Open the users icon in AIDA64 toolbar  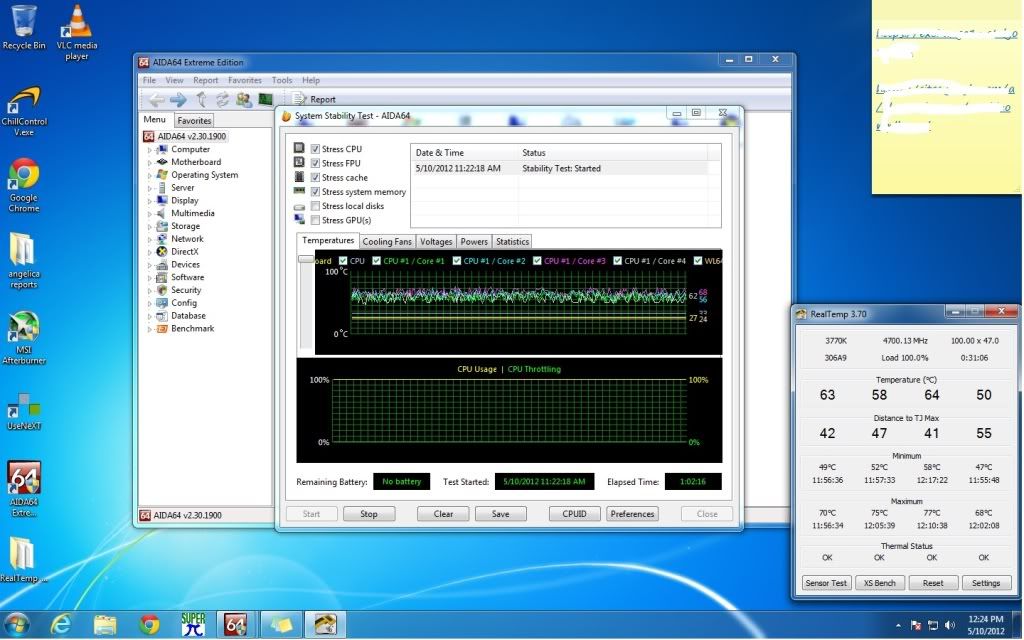[244, 99]
